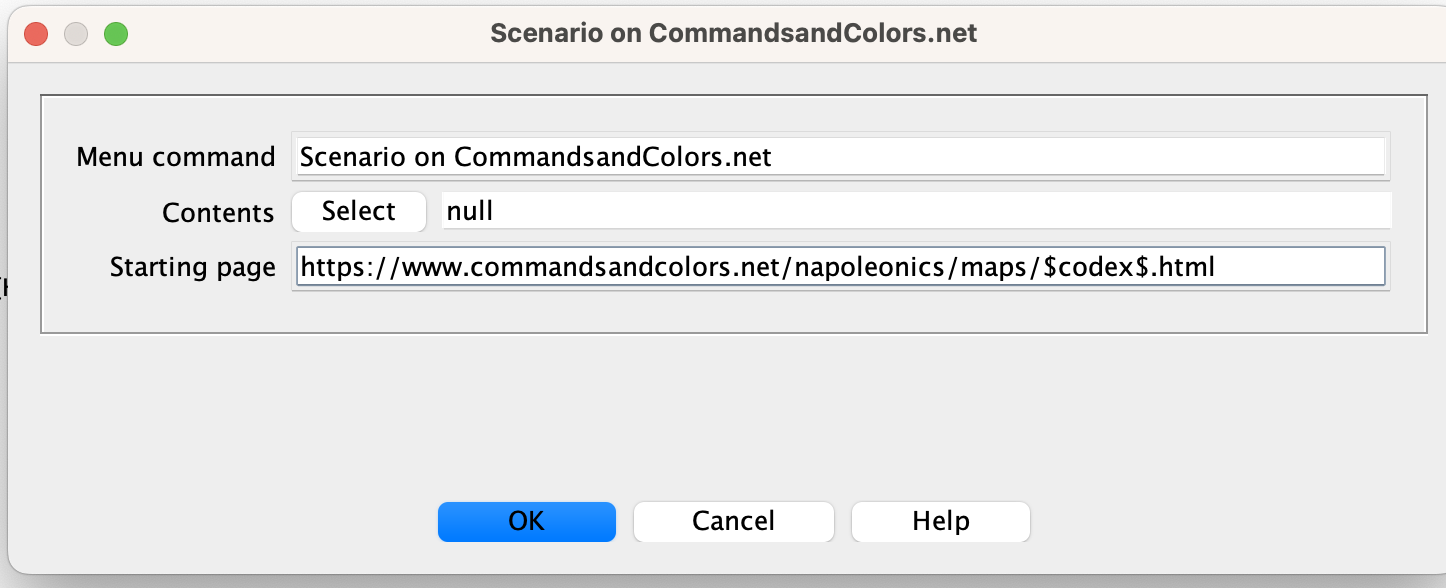Confirm menu command settings with OK
This screenshot has width=1446, height=588.
click(527, 521)
